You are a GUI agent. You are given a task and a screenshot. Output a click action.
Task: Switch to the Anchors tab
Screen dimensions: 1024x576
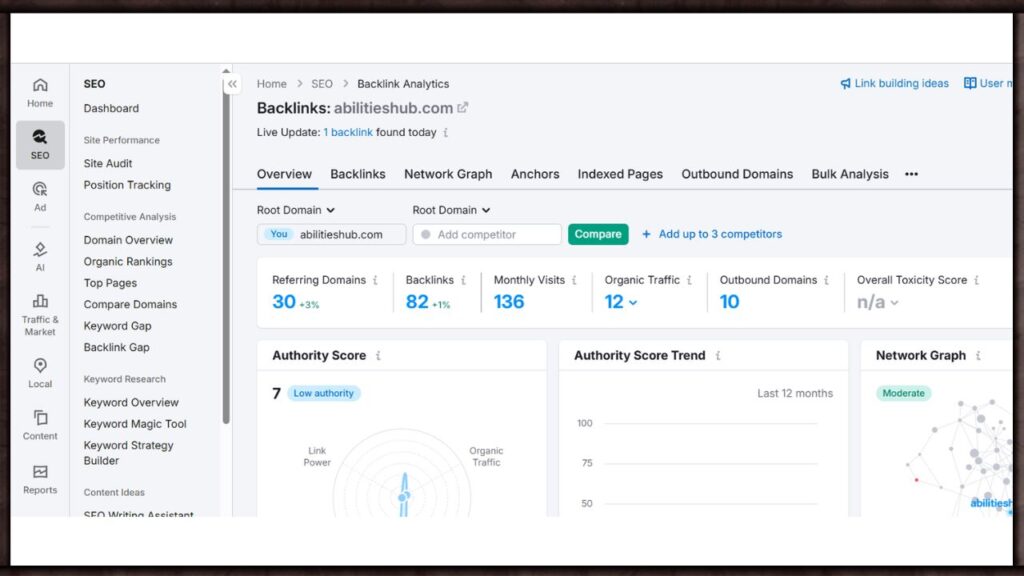[535, 174]
